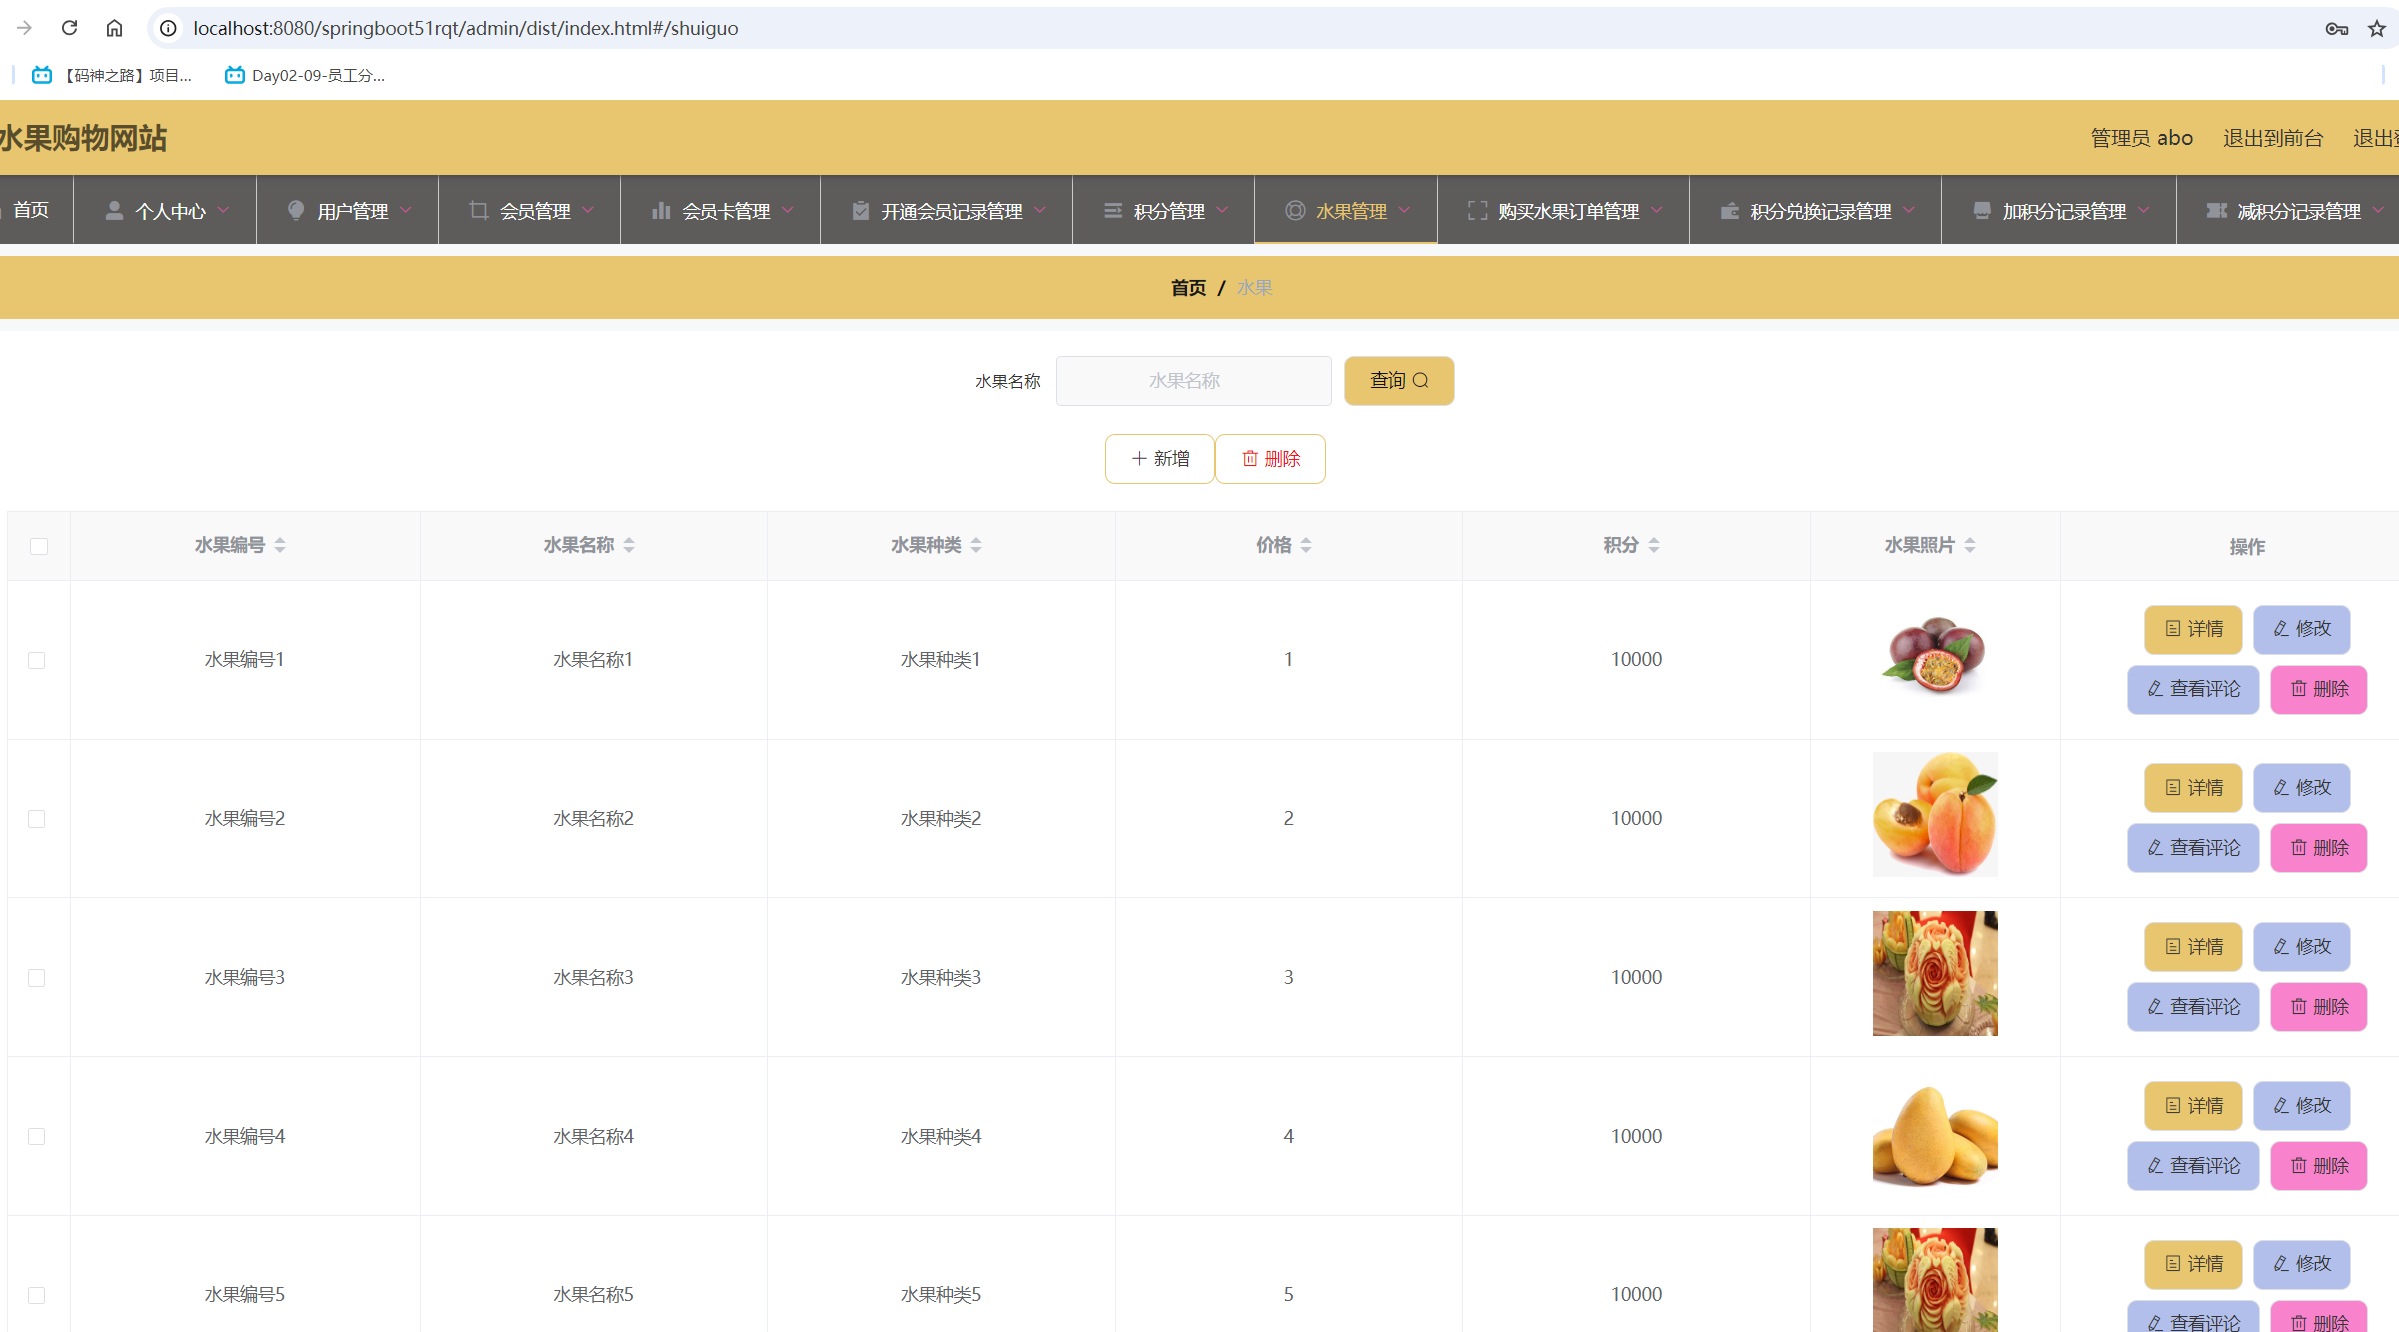Click sort arrows on 水果编号 column

280,545
